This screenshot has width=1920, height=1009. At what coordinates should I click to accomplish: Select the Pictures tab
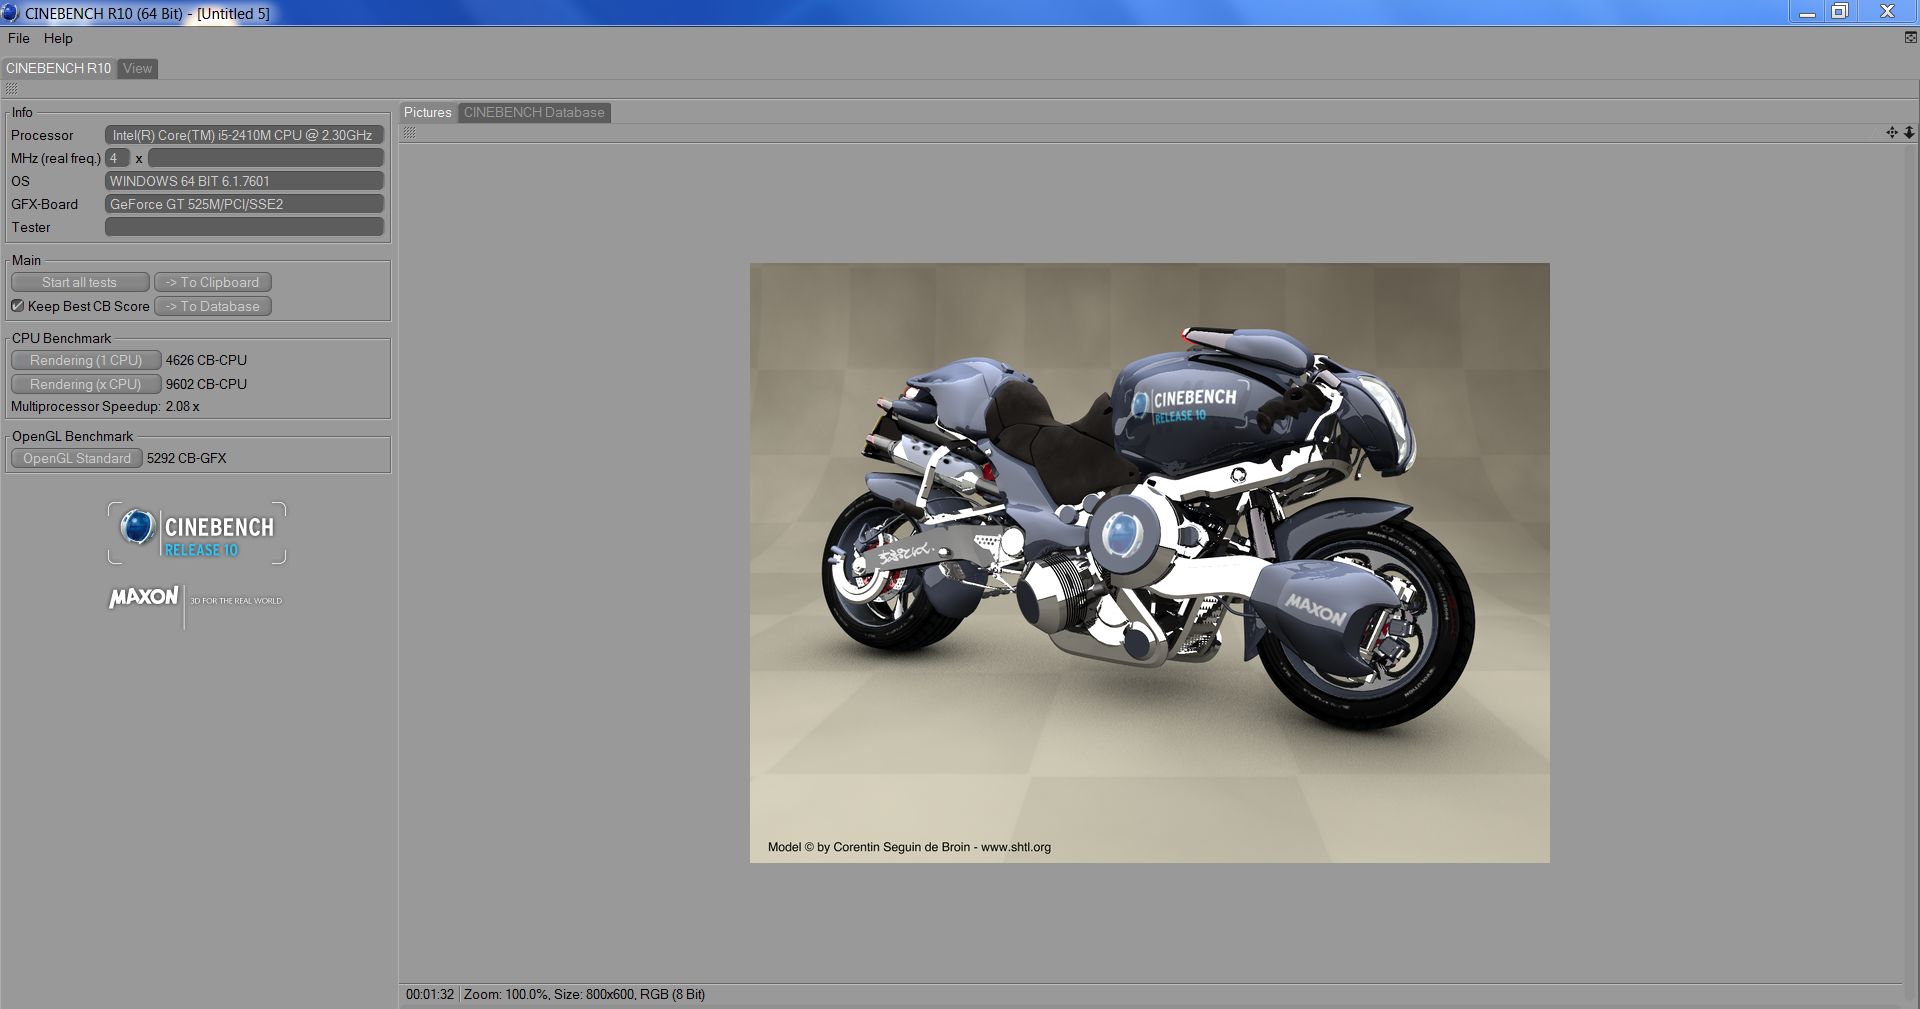click(428, 112)
